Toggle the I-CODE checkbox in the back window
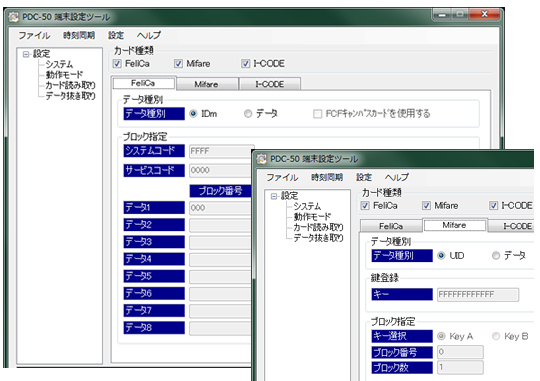The width and height of the screenshot is (540, 381). click(245, 64)
